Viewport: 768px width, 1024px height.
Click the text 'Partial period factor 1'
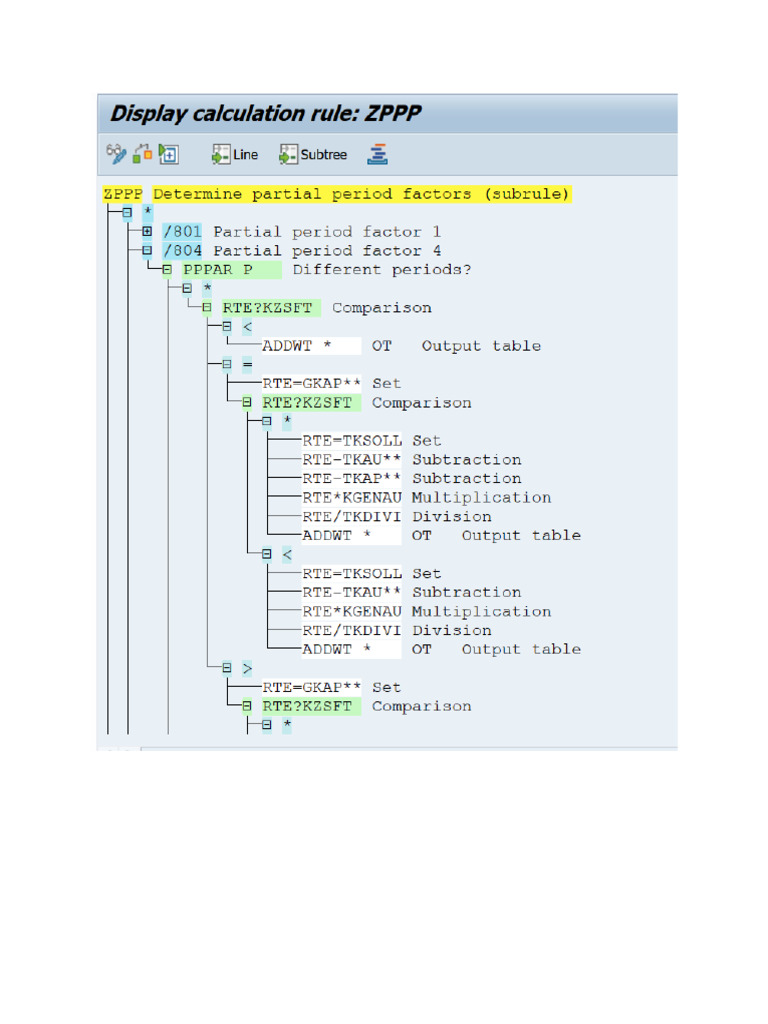(x=327, y=231)
